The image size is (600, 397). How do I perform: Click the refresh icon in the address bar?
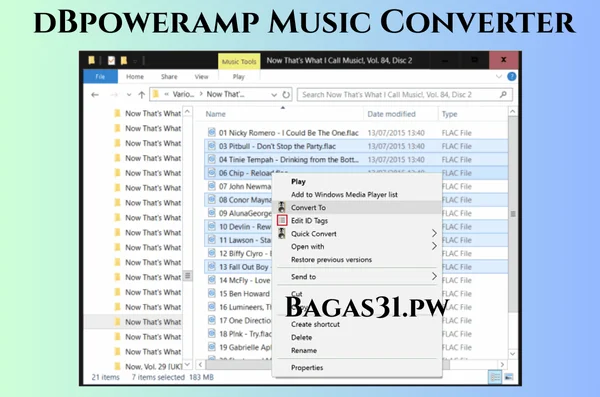286,94
